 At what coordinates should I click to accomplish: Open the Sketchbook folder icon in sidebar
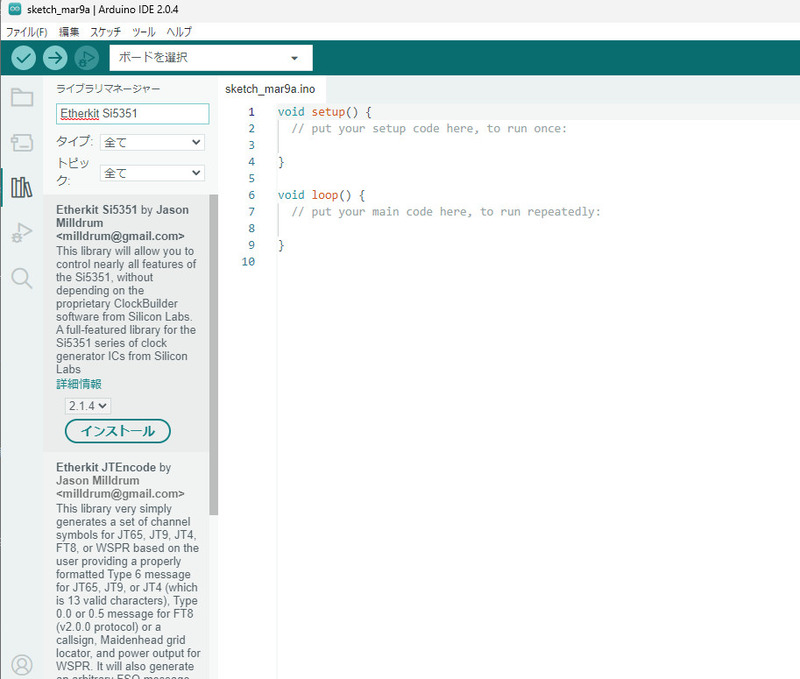22,97
